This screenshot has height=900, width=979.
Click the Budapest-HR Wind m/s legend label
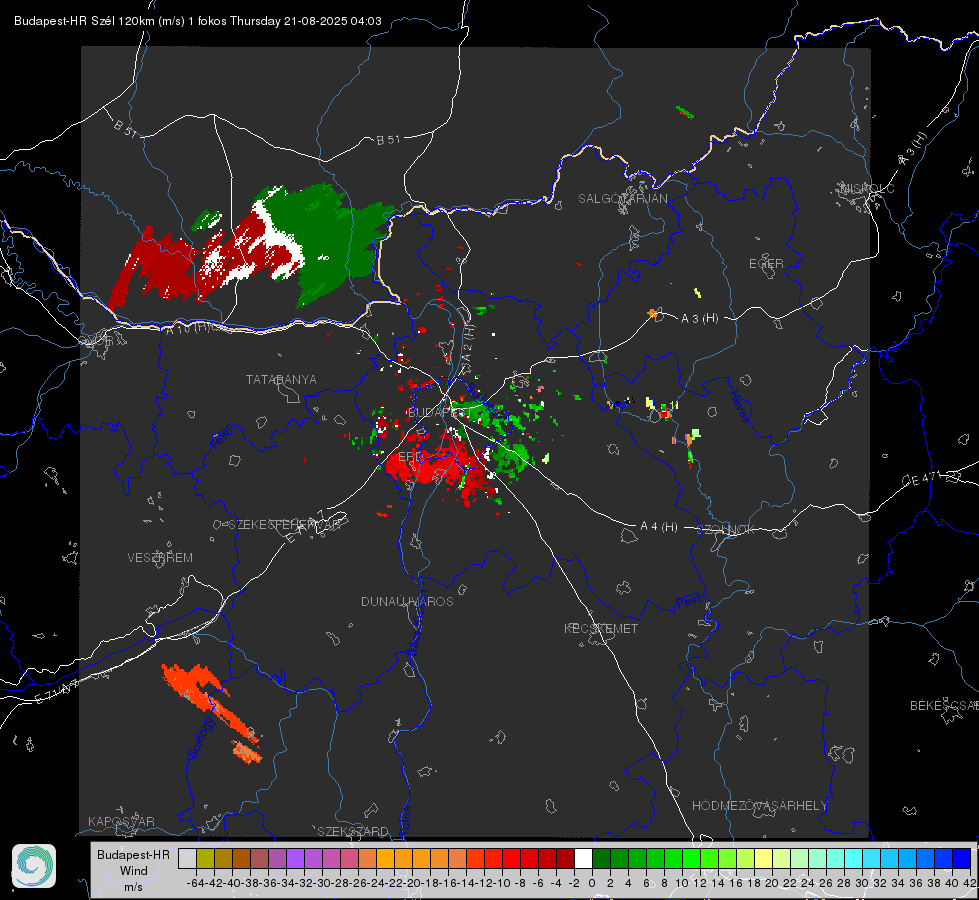coord(134,871)
